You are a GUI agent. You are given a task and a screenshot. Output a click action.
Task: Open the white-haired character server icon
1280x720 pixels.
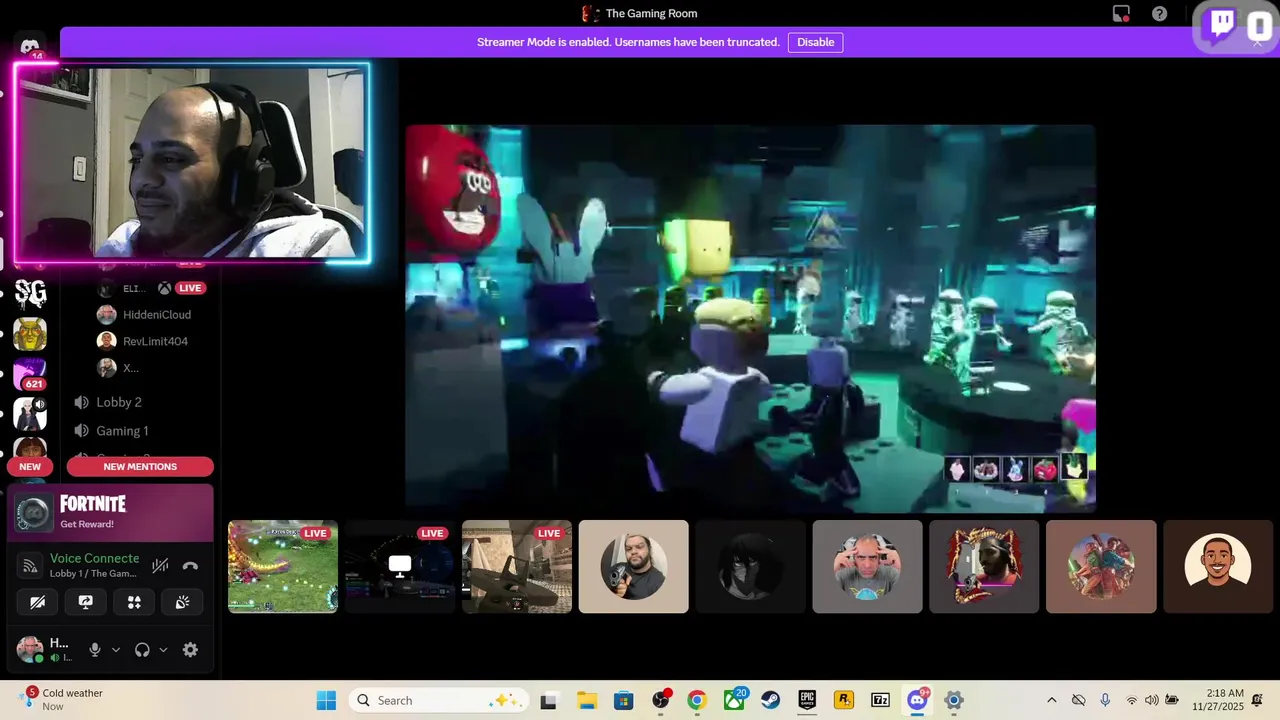coord(30,414)
